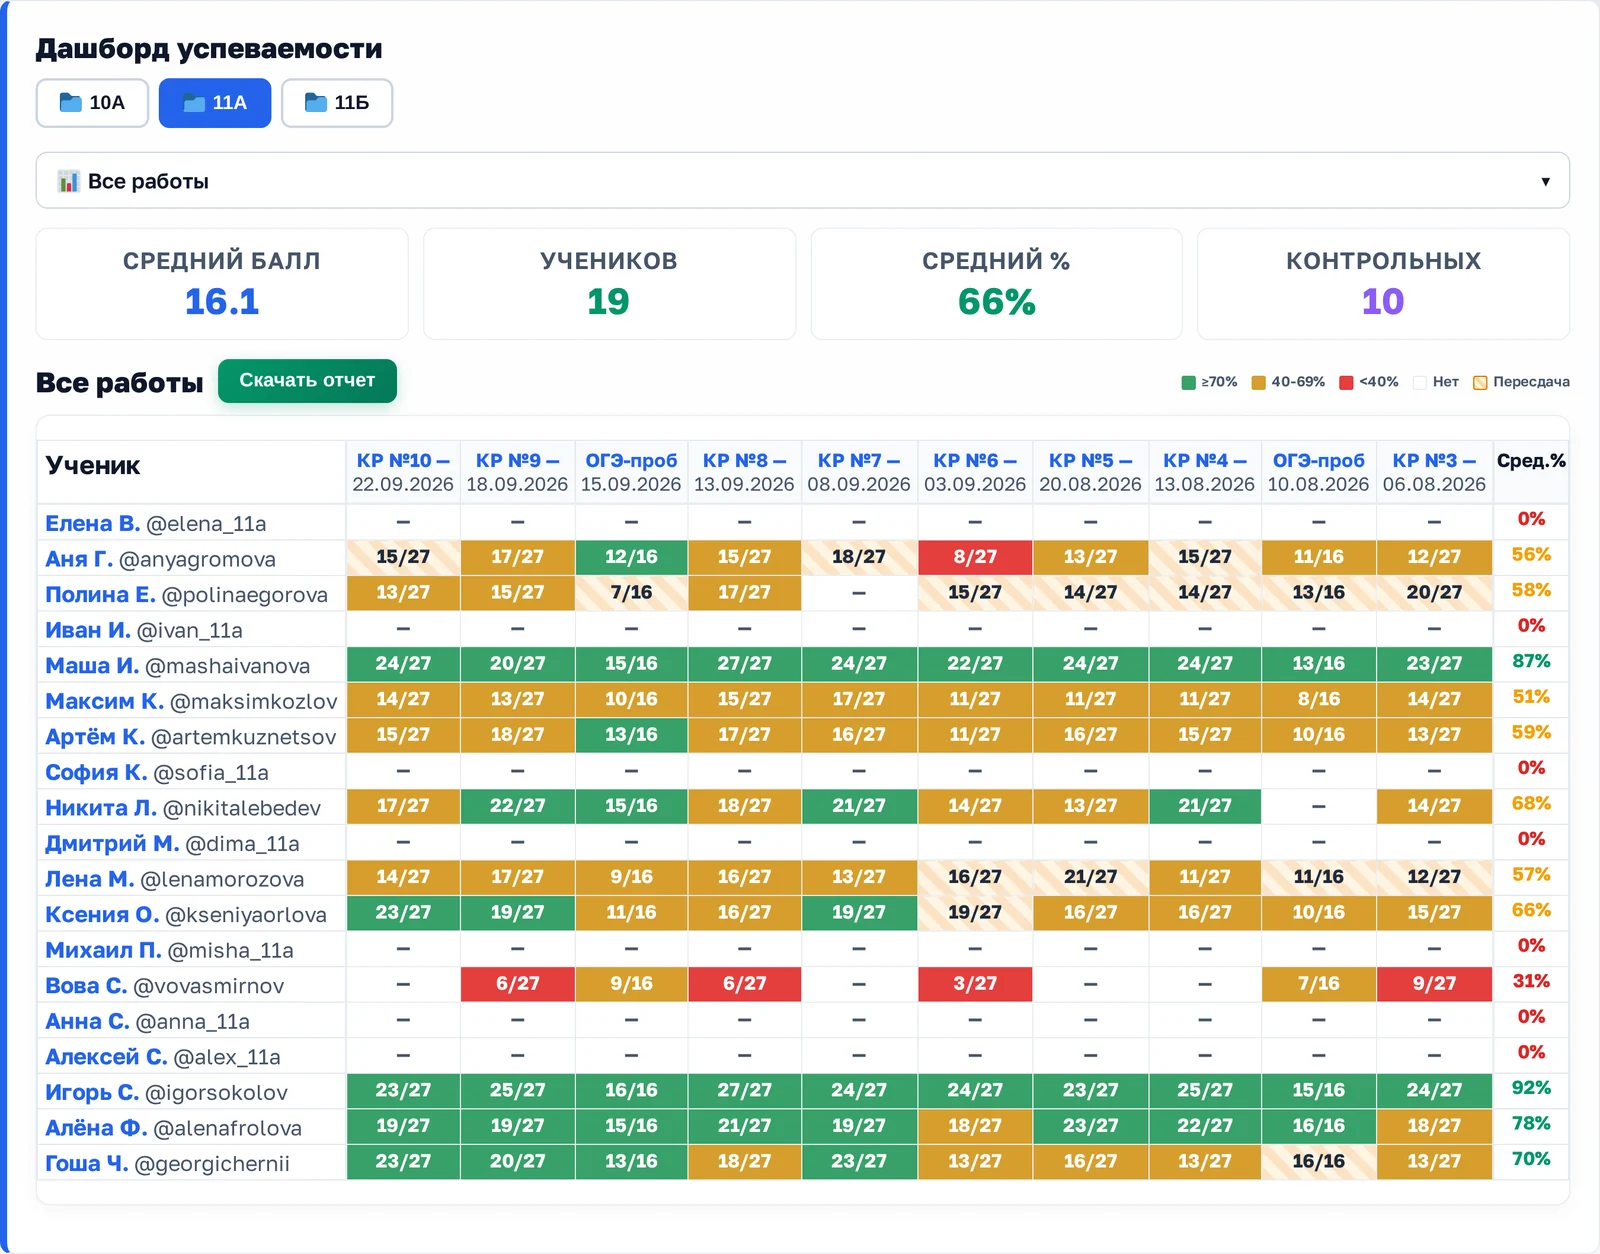Open the КР №4 column header

(1205, 472)
